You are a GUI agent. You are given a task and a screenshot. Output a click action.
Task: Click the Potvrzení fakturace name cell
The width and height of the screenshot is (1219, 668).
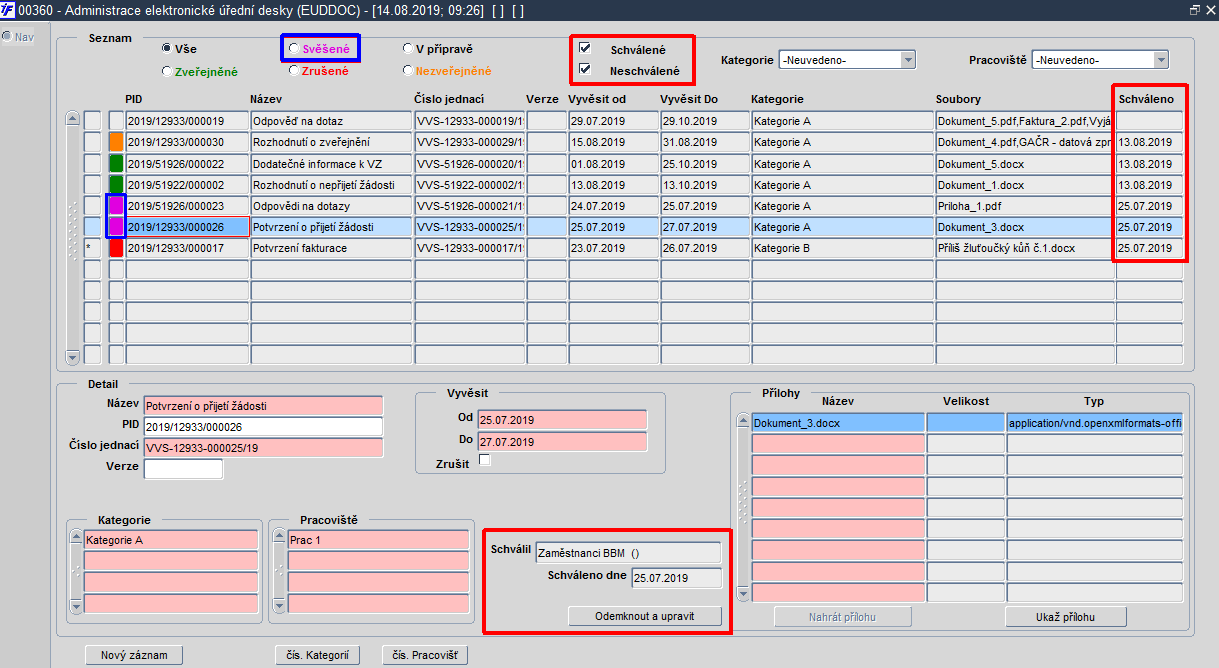point(331,247)
